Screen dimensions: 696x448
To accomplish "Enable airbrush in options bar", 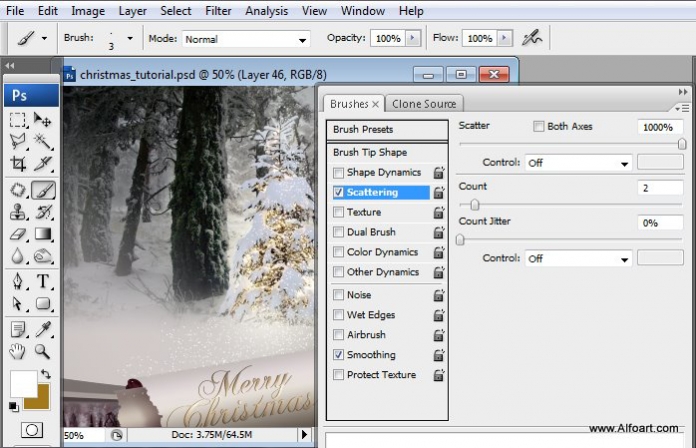I will click(x=531, y=38).
